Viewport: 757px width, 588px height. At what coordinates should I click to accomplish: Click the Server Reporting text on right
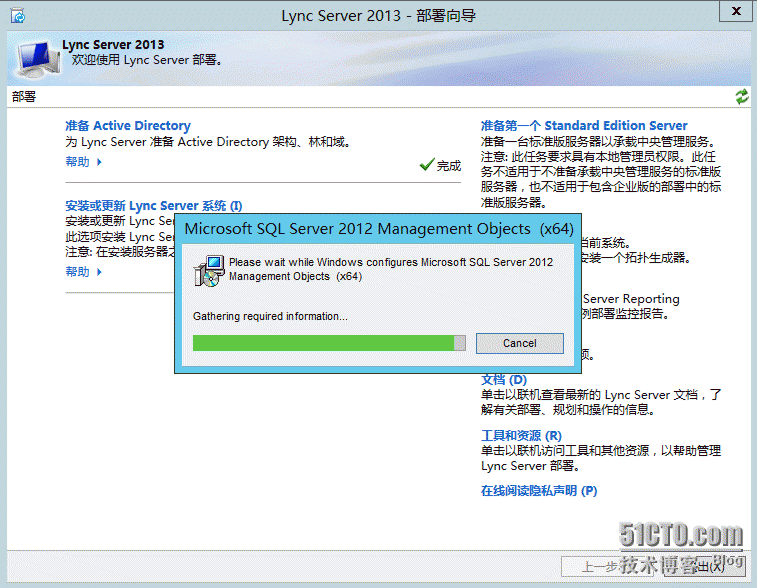point(631,299)
